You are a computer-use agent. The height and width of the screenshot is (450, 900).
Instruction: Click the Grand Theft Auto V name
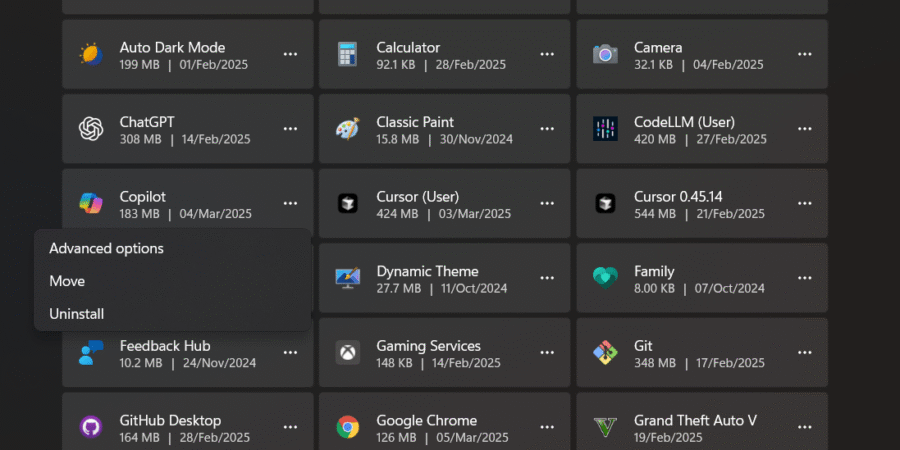[x=695, y=421]
